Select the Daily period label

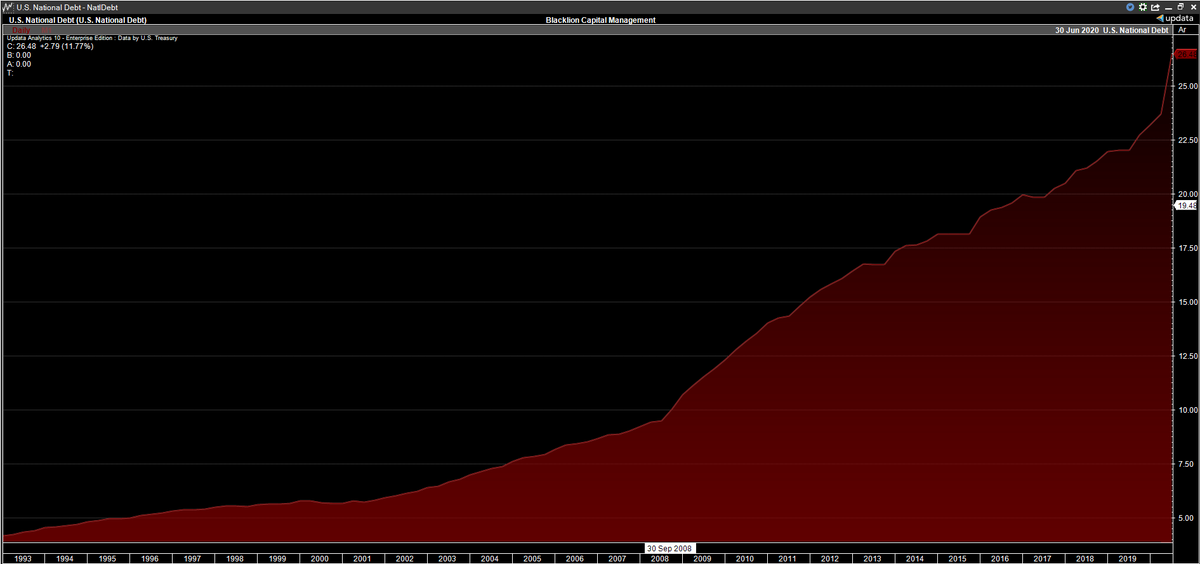pos(21,30)
